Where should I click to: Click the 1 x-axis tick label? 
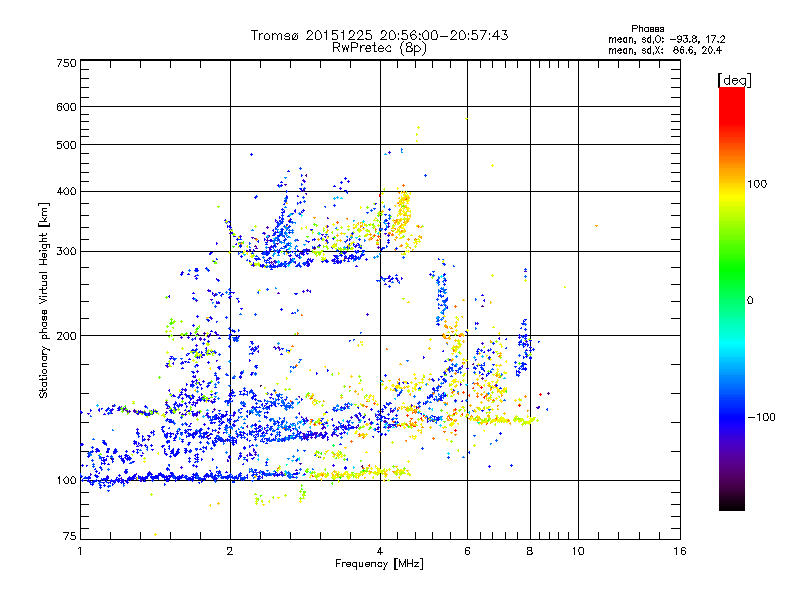coord(80,551)
